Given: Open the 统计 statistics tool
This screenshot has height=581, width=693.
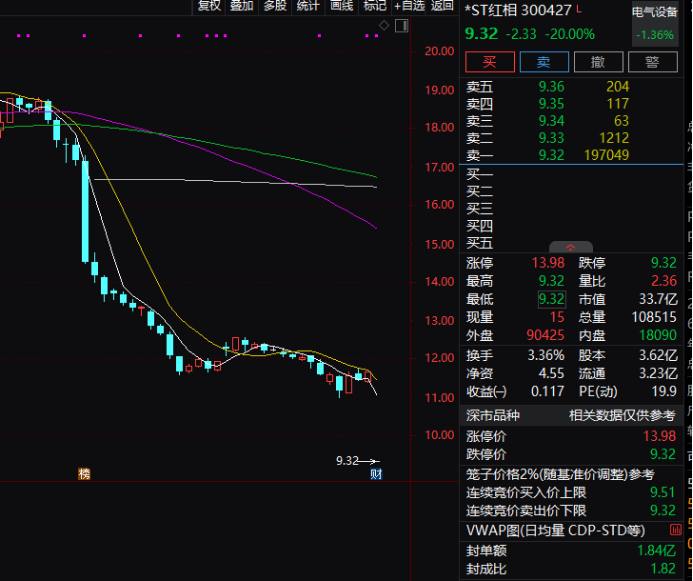Looking at the screenshot, I should click(x=308, y=6).
